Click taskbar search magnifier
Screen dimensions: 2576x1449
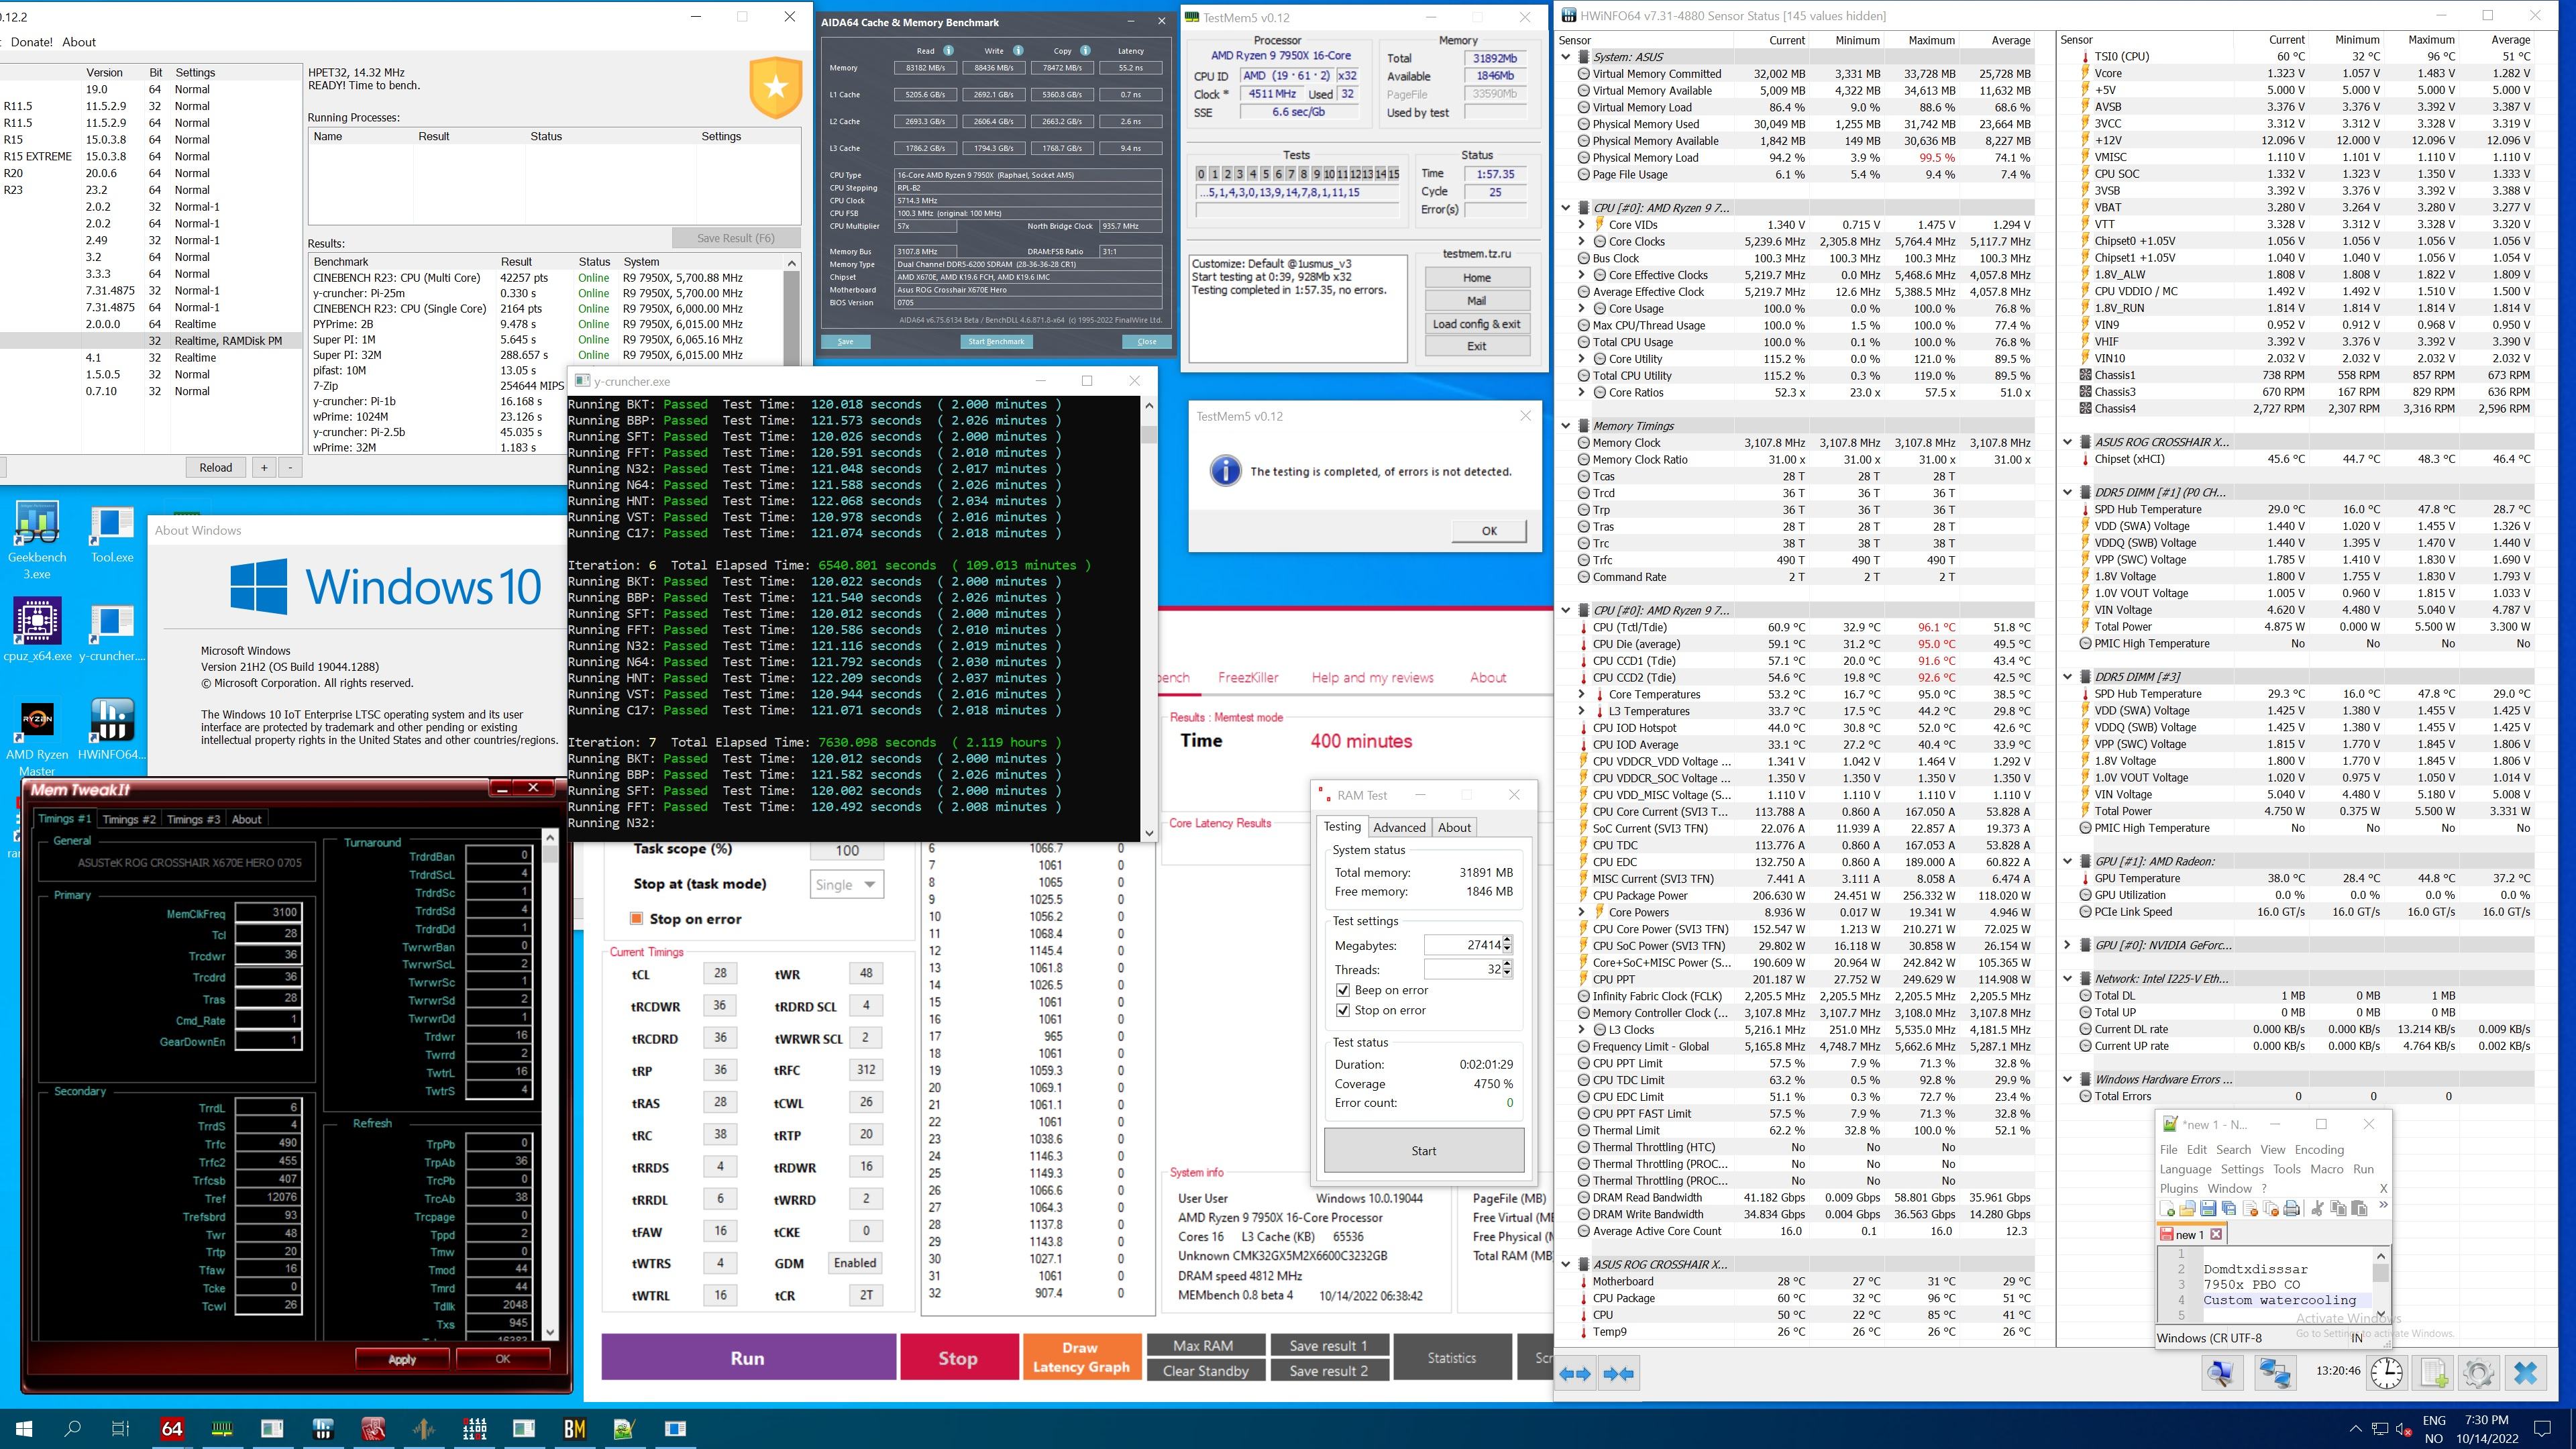point(72,1428)
